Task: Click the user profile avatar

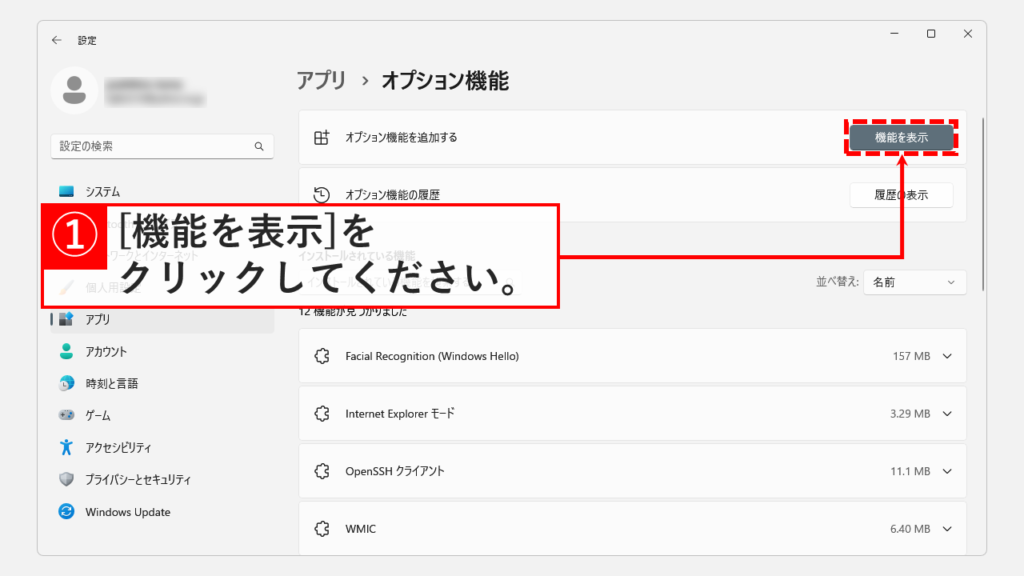Action: coord(74,91)
